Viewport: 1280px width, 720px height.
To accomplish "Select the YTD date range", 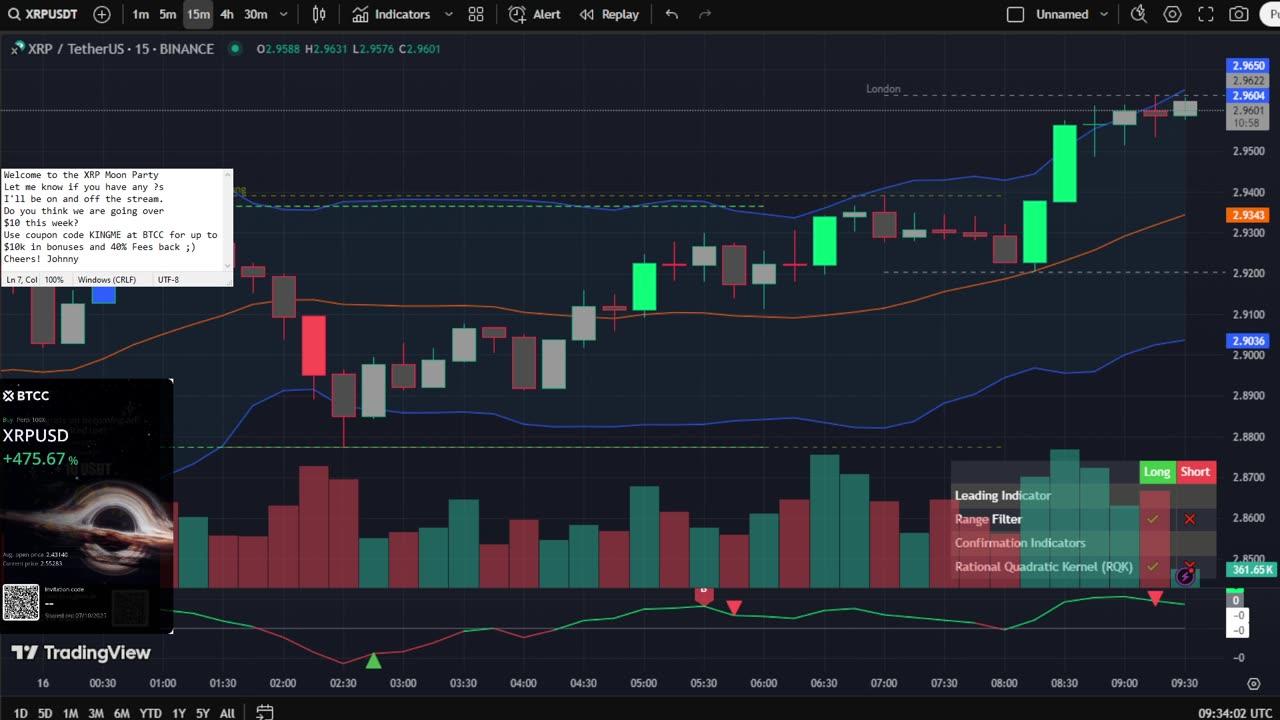I will click(151, 713).
